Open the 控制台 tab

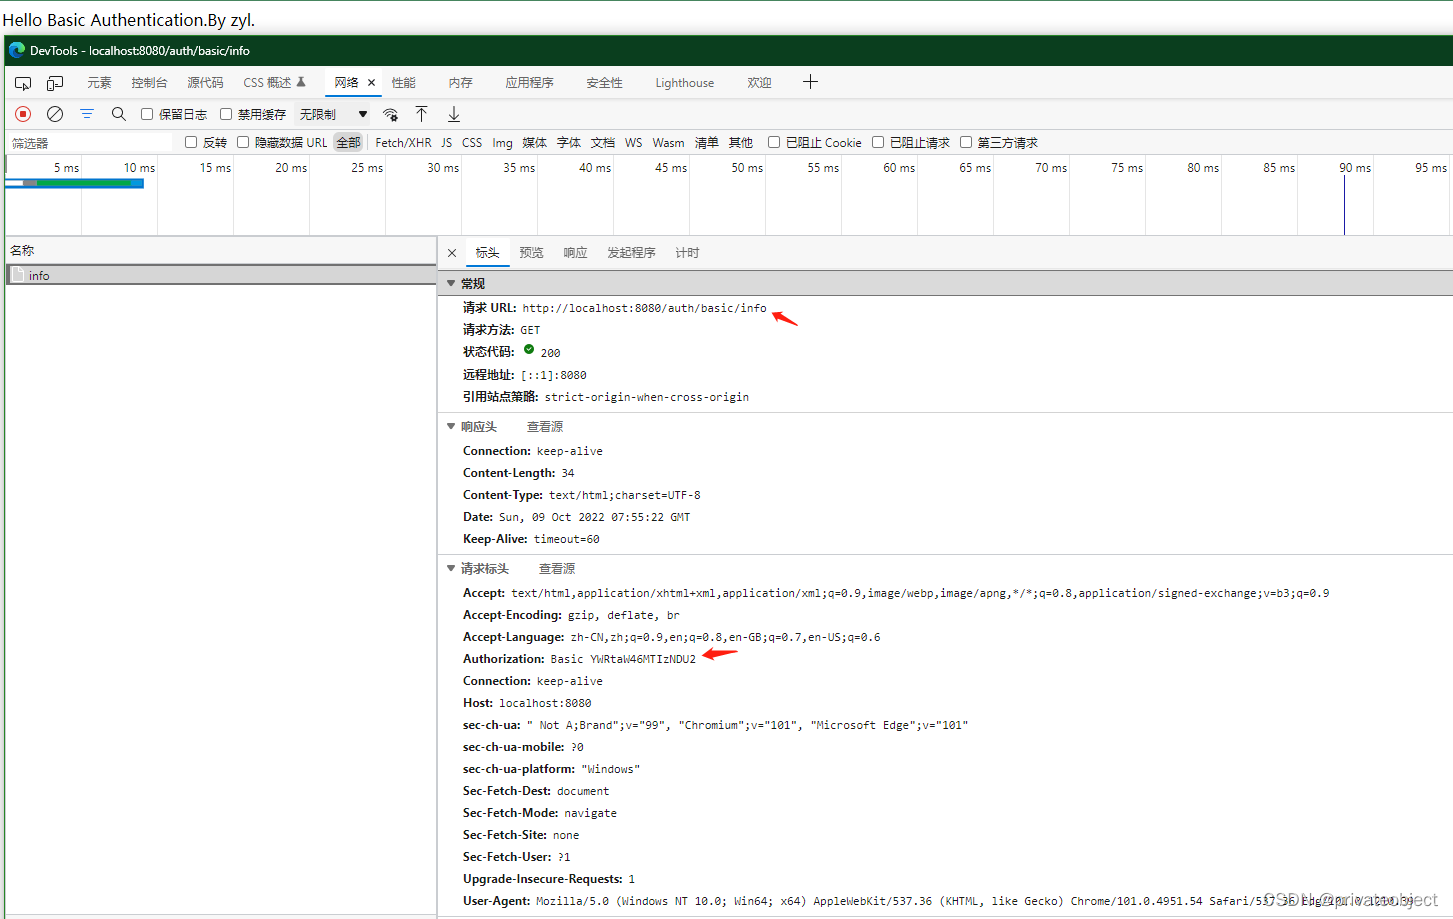pyautogui.click(x=149, y=83)
